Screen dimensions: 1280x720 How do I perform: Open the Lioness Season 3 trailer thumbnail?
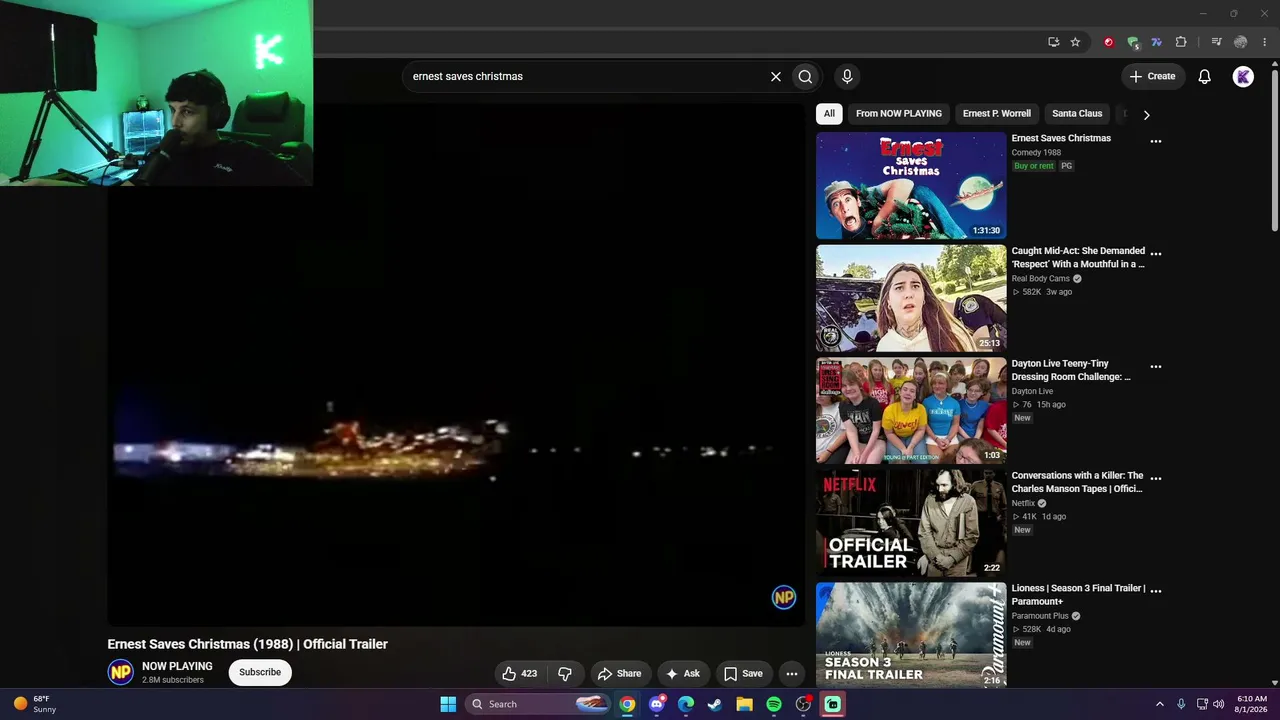point(911,635)
